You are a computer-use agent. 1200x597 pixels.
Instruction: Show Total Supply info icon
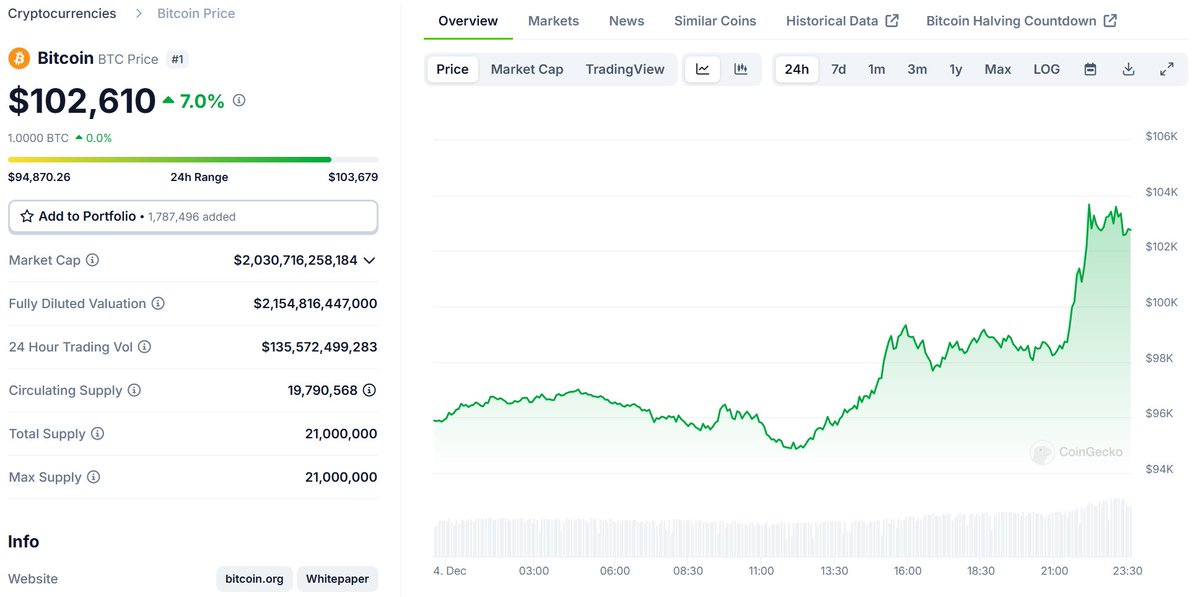tap(97, 434)
